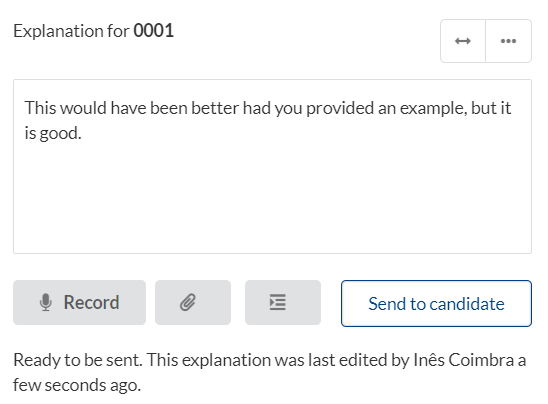Click the bold '0001' question number

(x=153, y=31)
